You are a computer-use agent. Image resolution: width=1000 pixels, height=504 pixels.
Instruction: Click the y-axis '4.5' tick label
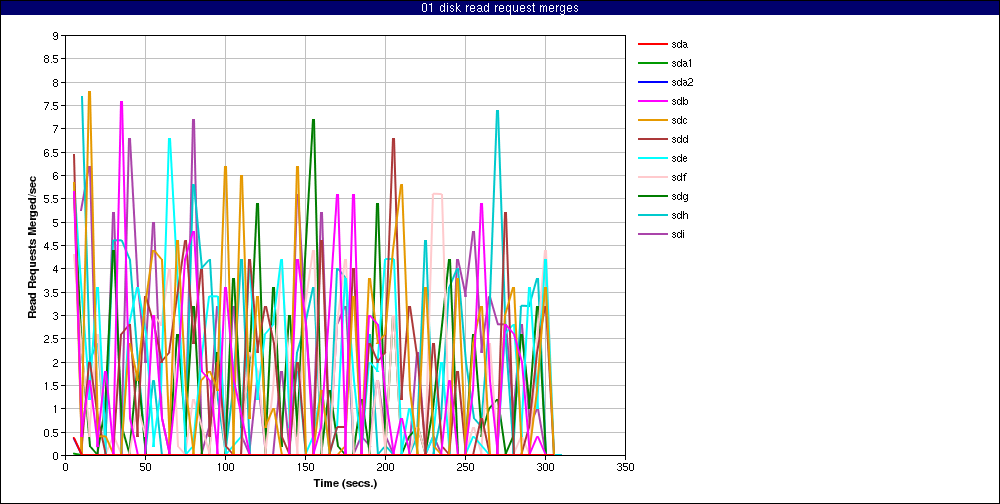(52, 246)
